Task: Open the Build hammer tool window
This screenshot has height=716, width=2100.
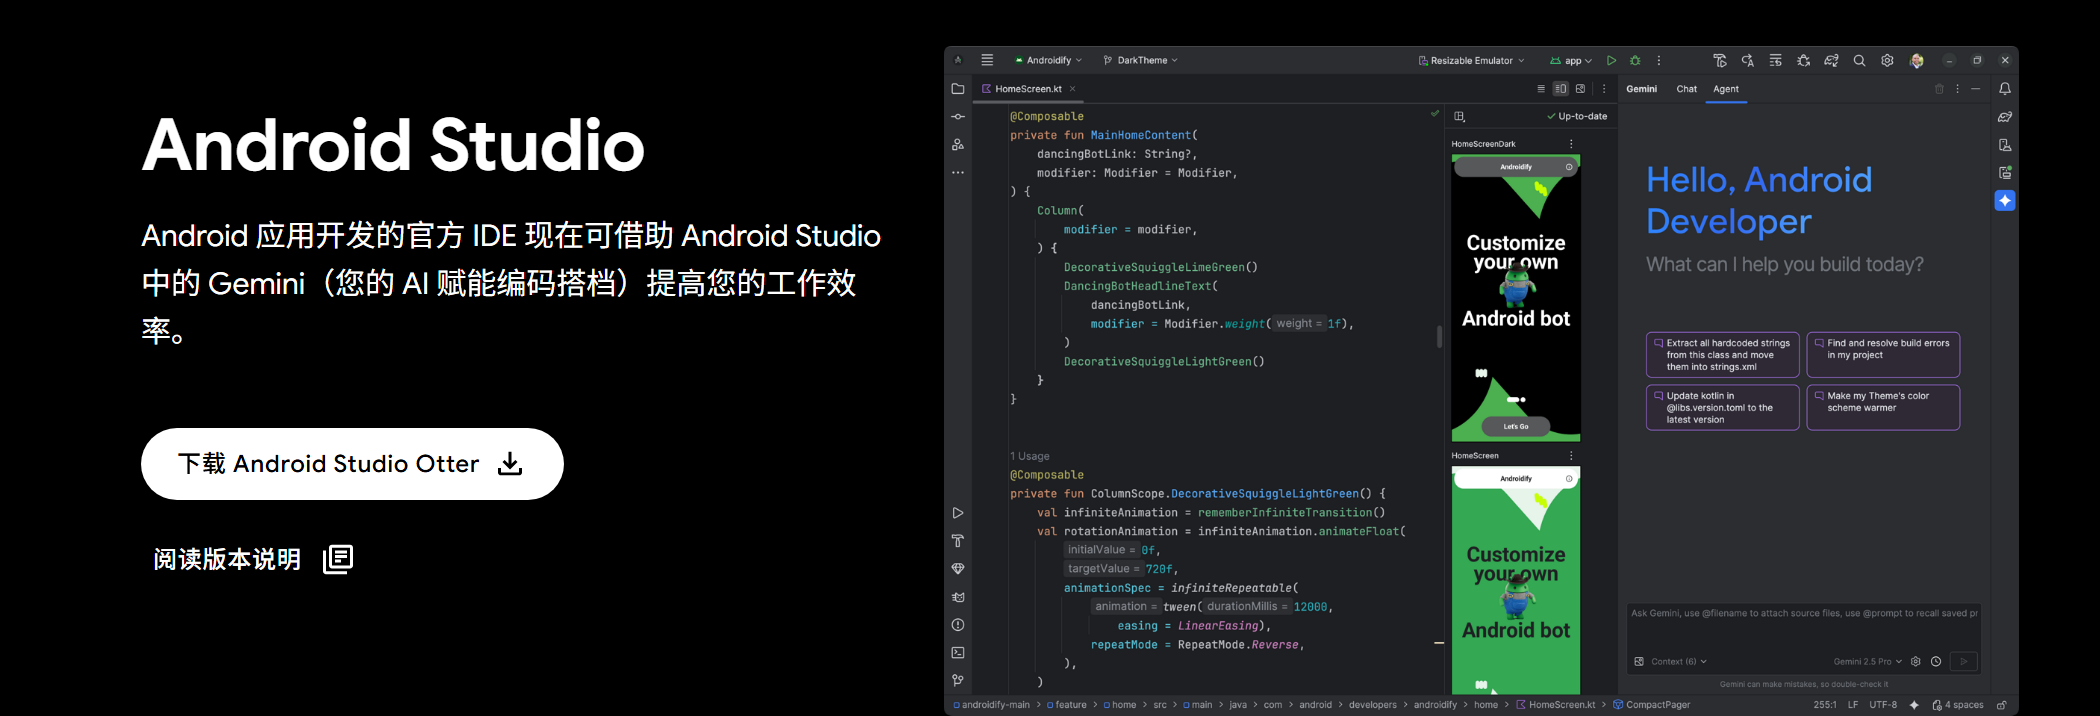Action: click(958, 541)
